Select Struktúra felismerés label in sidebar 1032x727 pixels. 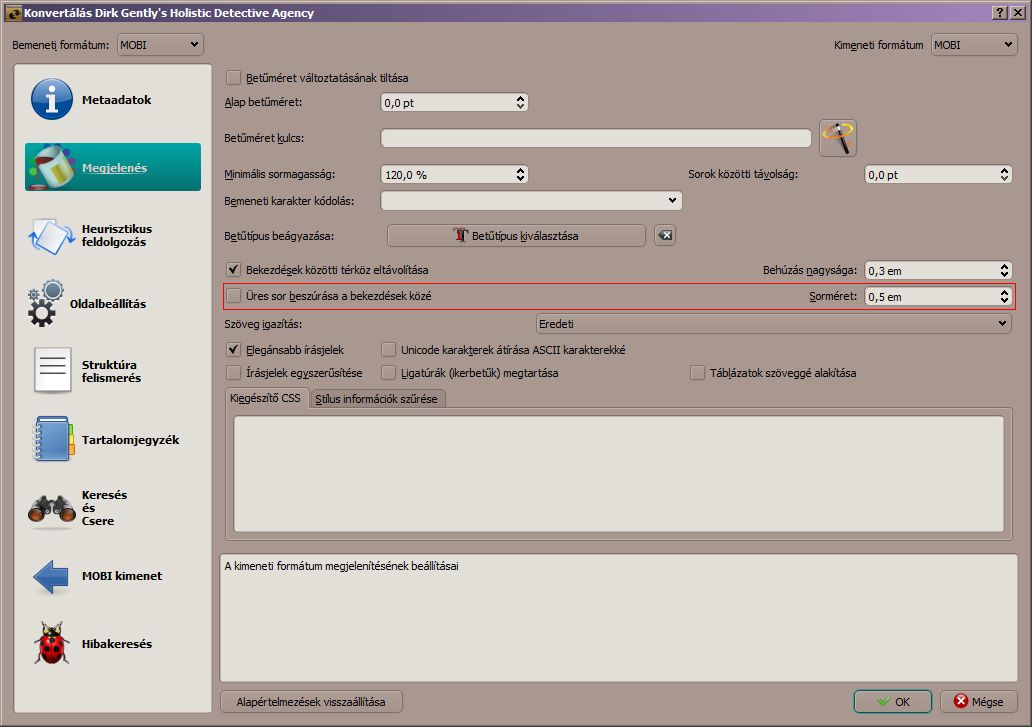coord(111,372)
